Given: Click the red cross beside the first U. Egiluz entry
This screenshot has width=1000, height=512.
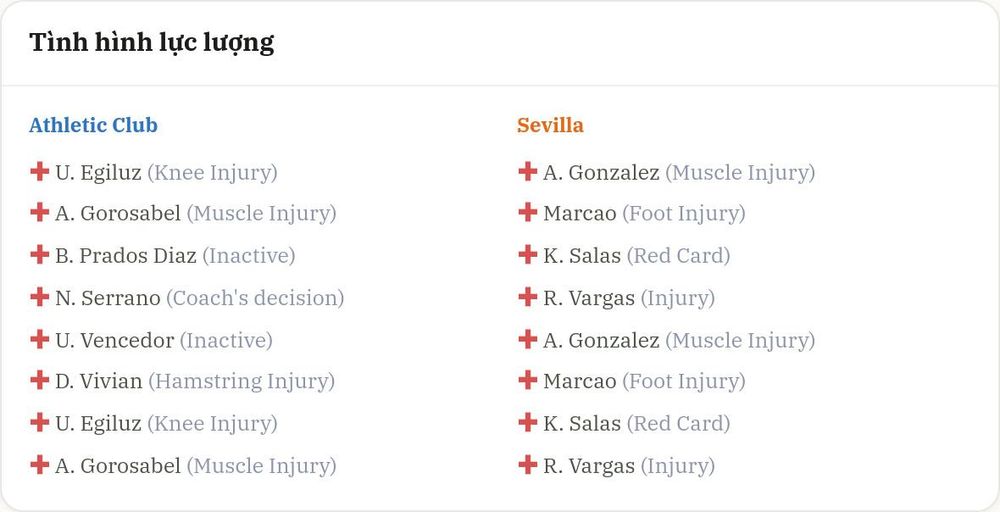Looking at the screenshot, I should click(x=40, y=172).
